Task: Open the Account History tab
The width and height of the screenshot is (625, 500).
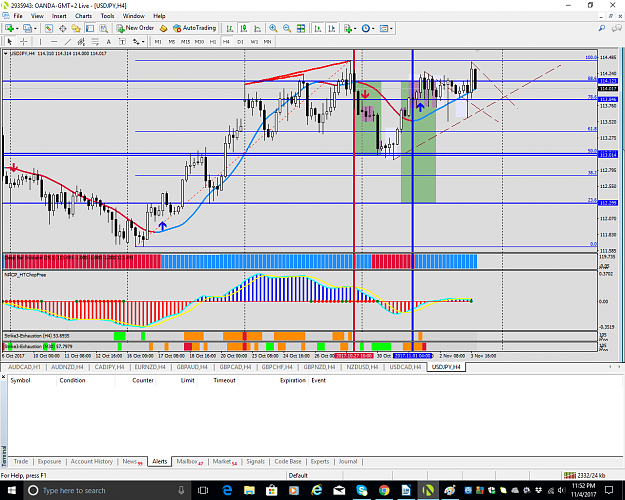Action: pos(92,461)
